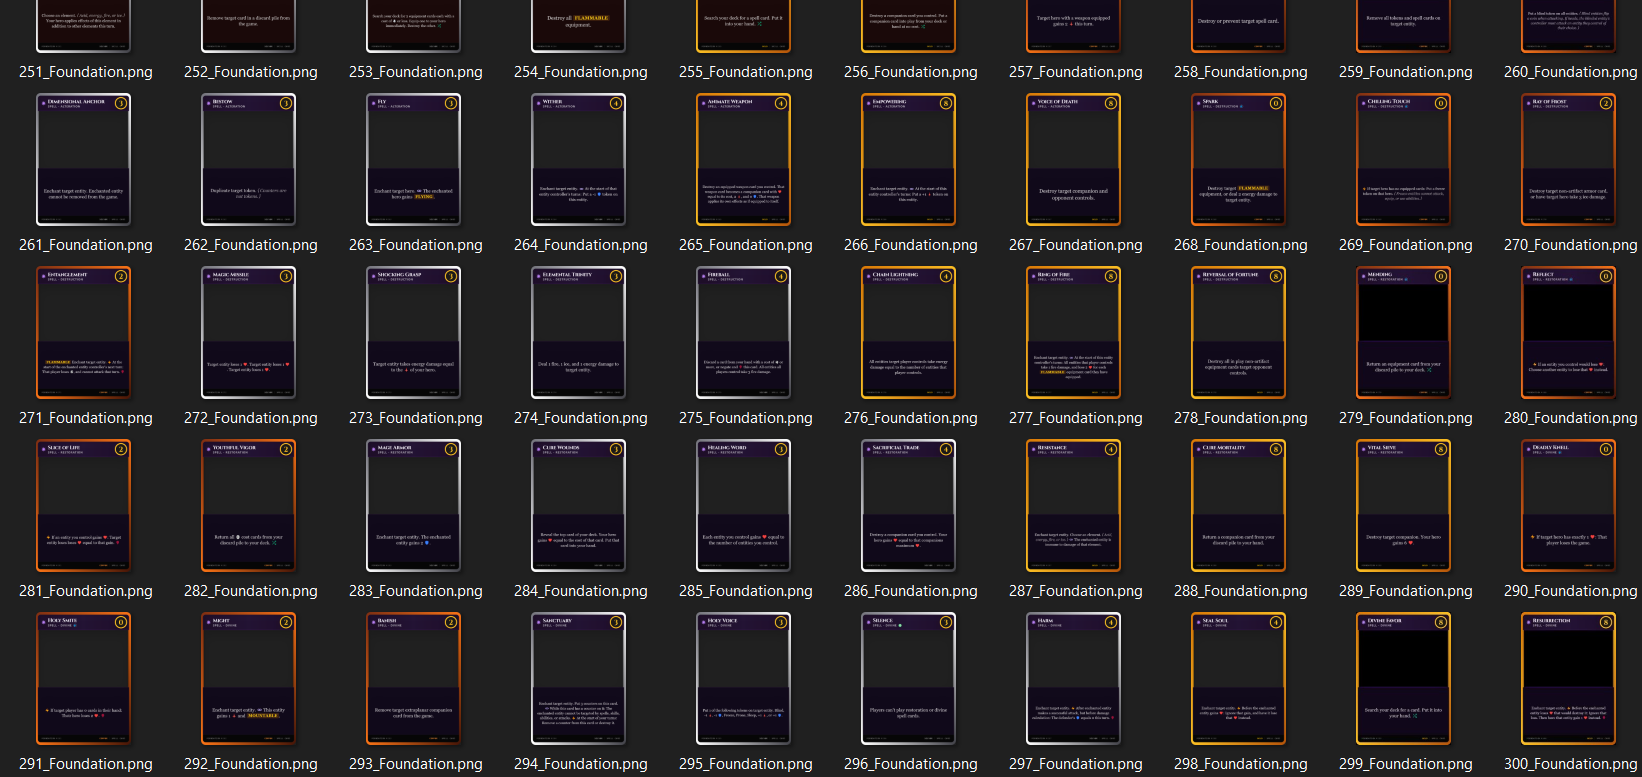This screenshot has height=777, width=1642.
Task: Click the 273_Foundation.png file name
Action: (x=416, y=418)
